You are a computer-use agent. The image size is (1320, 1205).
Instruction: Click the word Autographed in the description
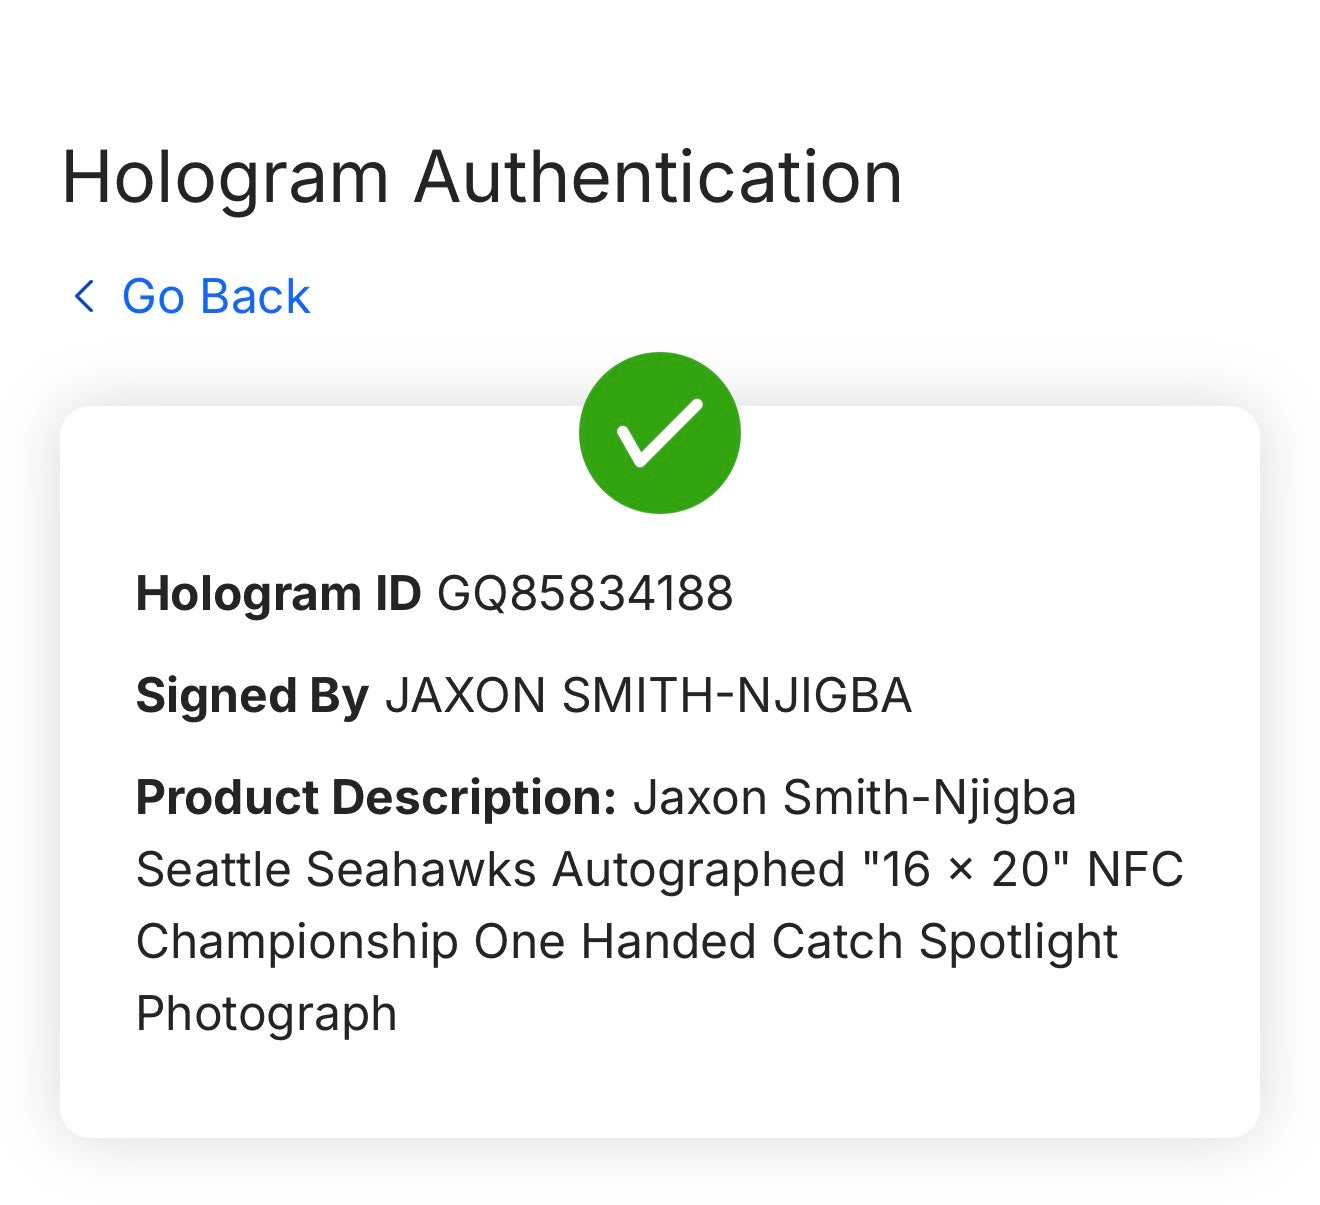(x=699, y=870)
